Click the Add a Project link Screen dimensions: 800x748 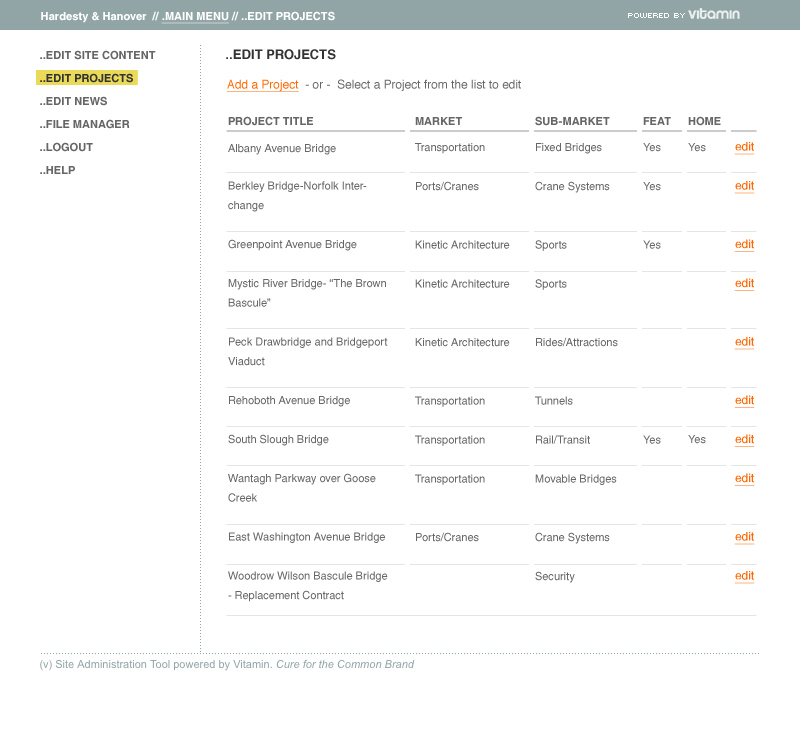[x=263, y=85]
